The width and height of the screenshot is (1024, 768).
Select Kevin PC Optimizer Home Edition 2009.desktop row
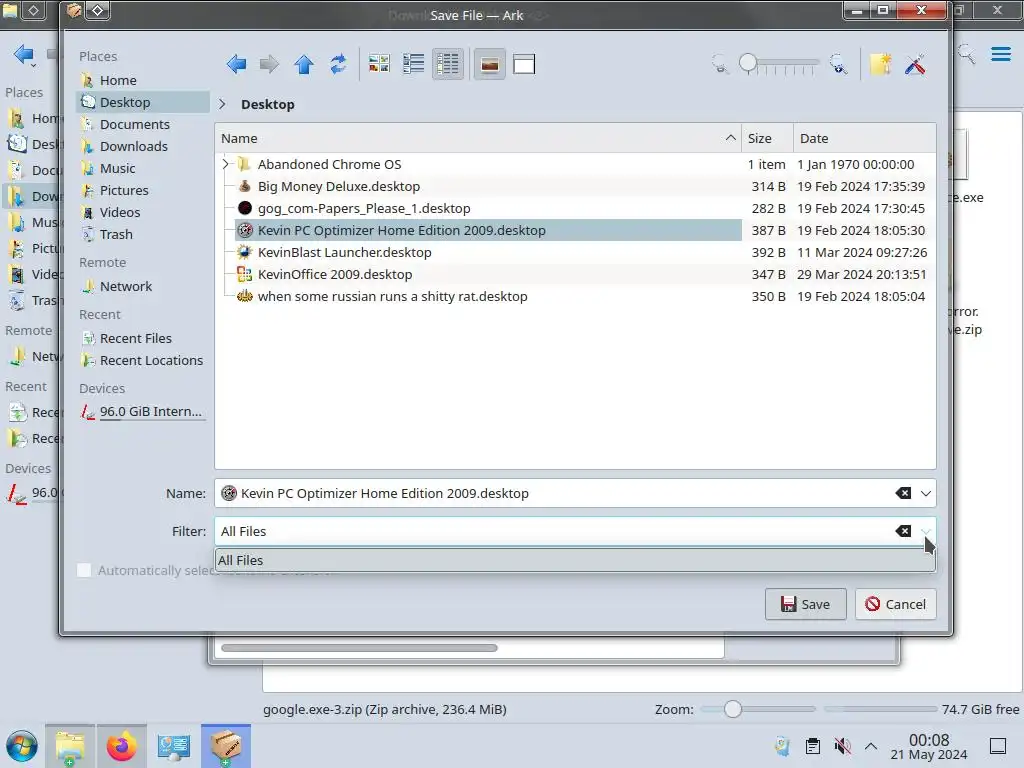coord(488,231)
